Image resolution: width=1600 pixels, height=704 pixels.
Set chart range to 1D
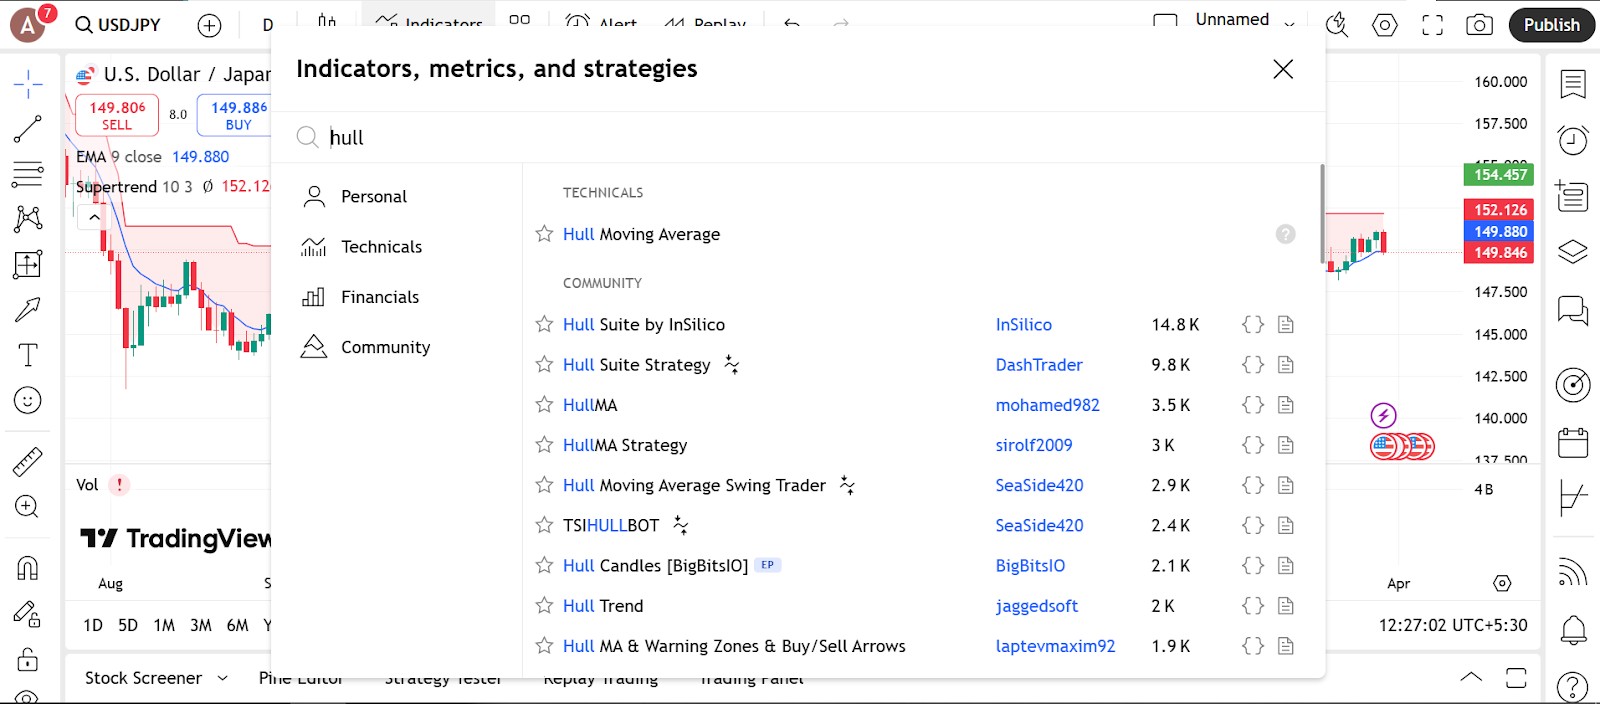[93, 625]
